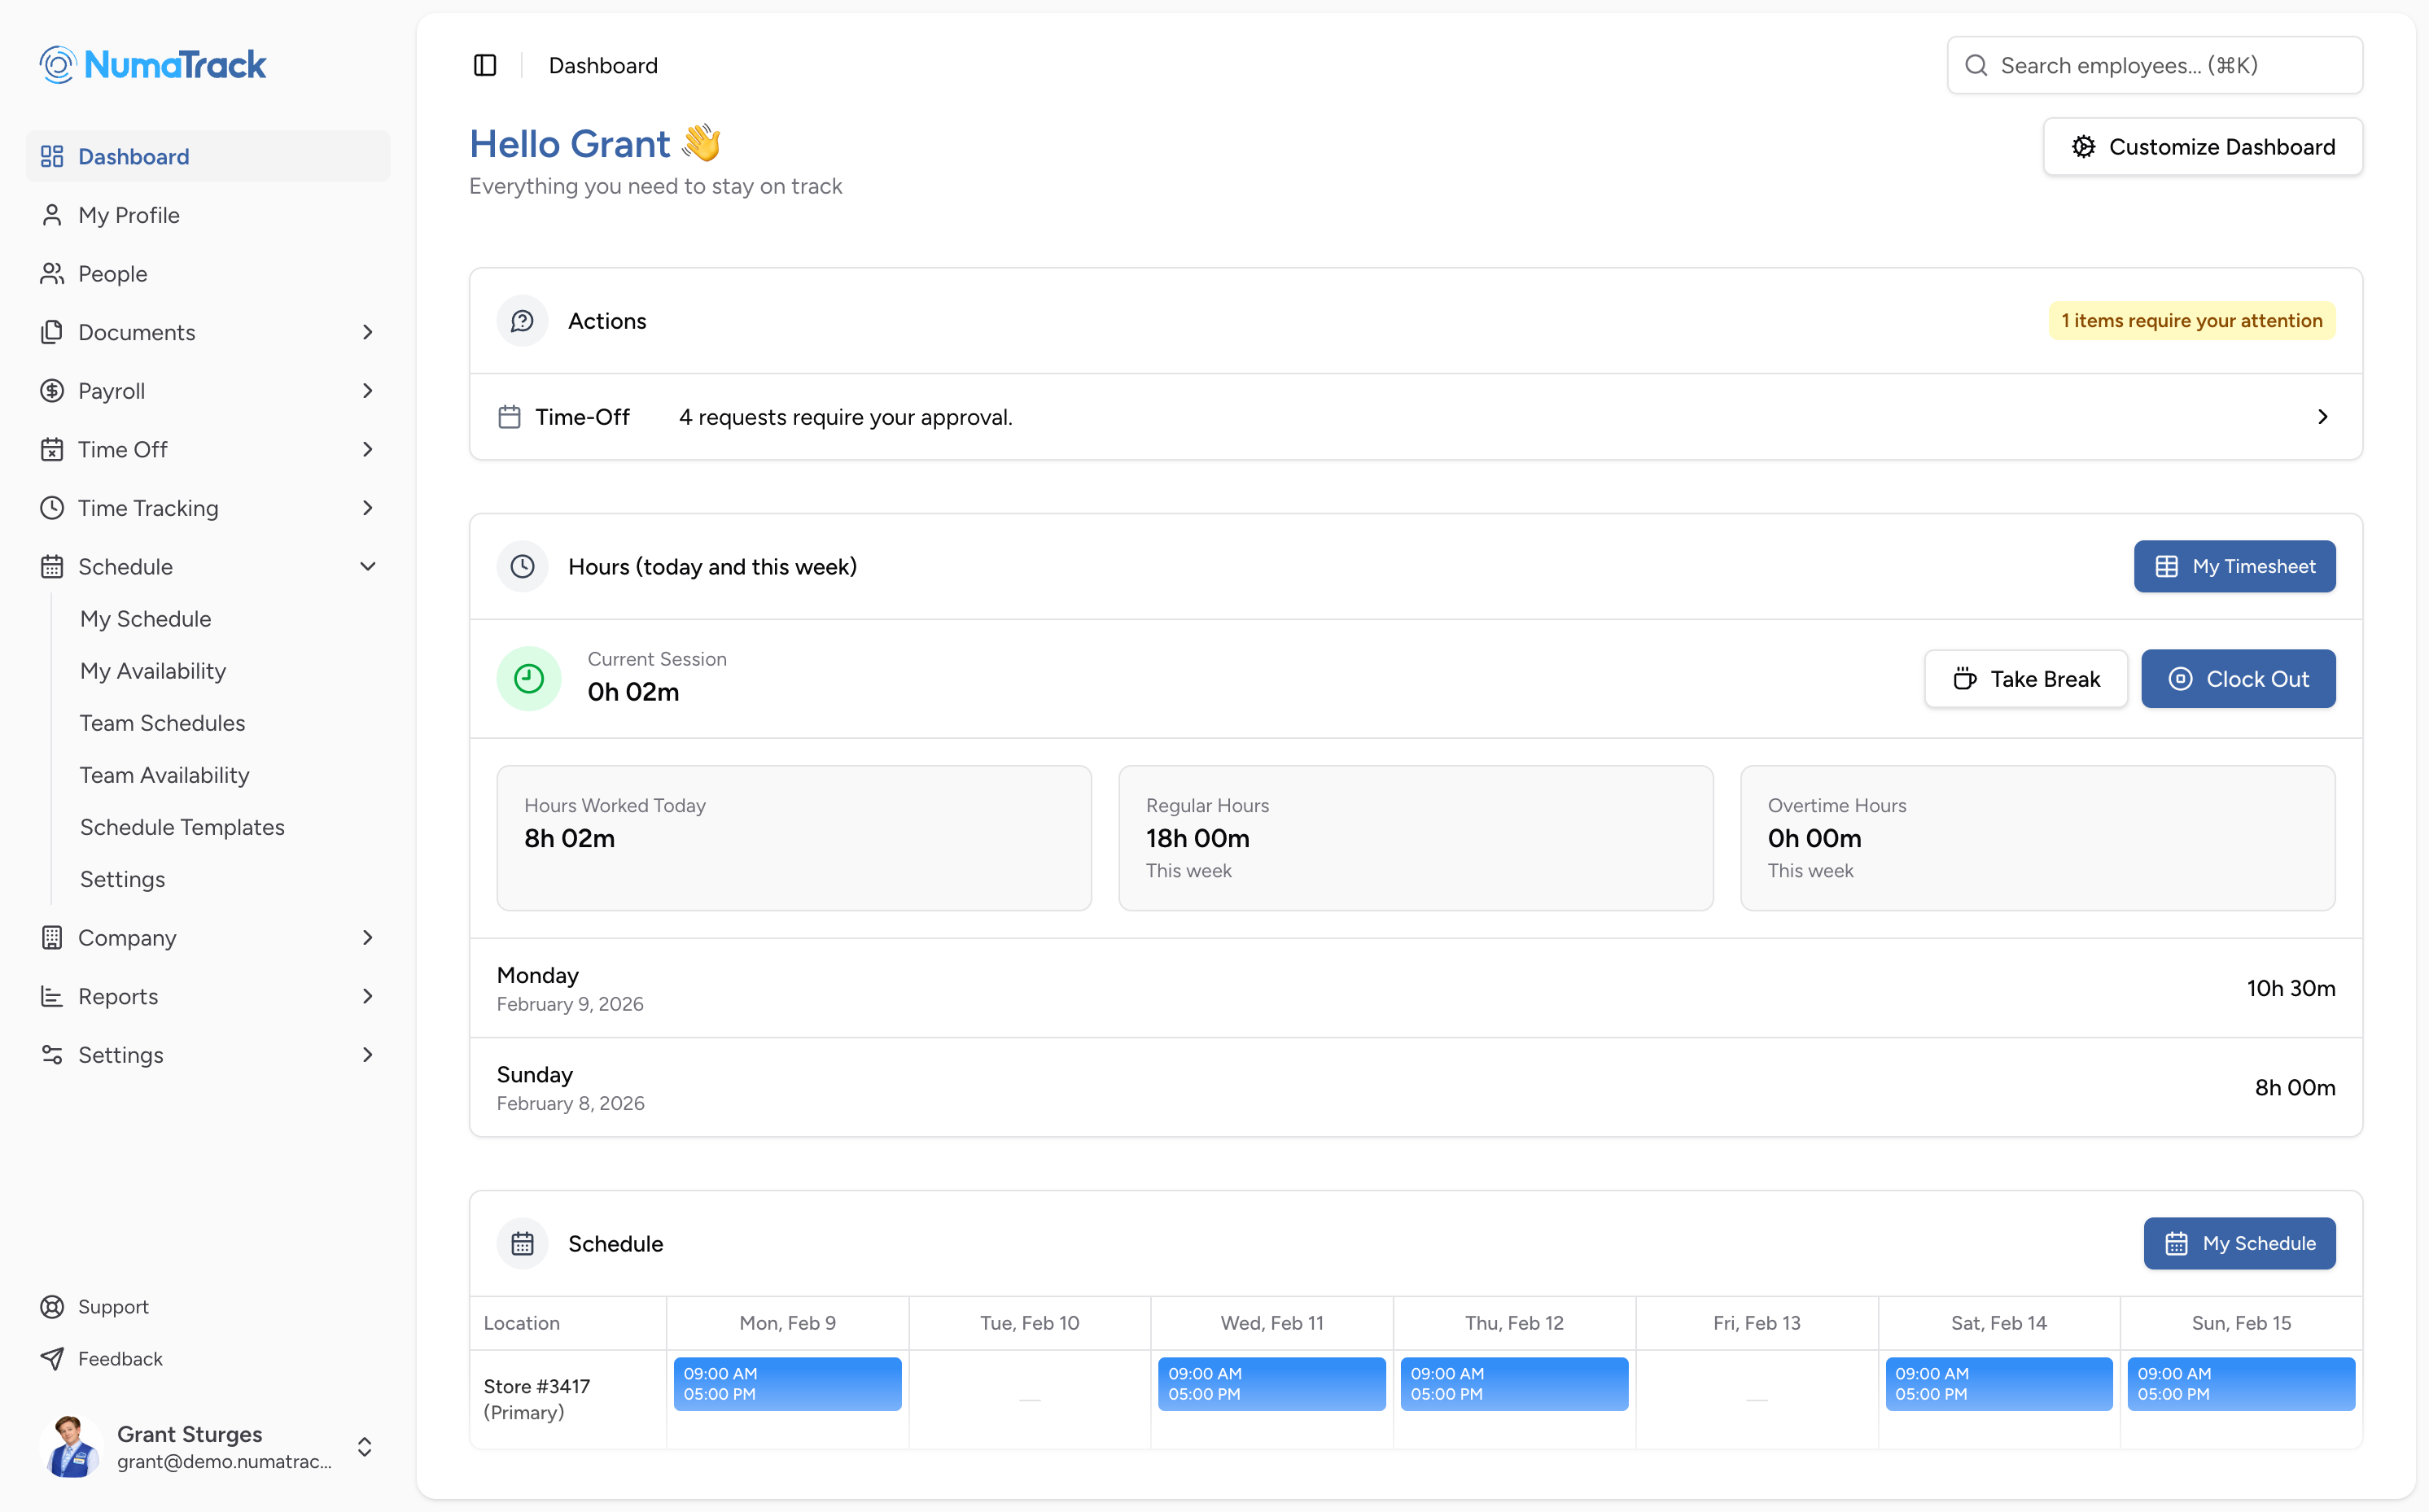Select the My Profile person icon
This screenshot has width=2429, height=1512.
(53, 215)
